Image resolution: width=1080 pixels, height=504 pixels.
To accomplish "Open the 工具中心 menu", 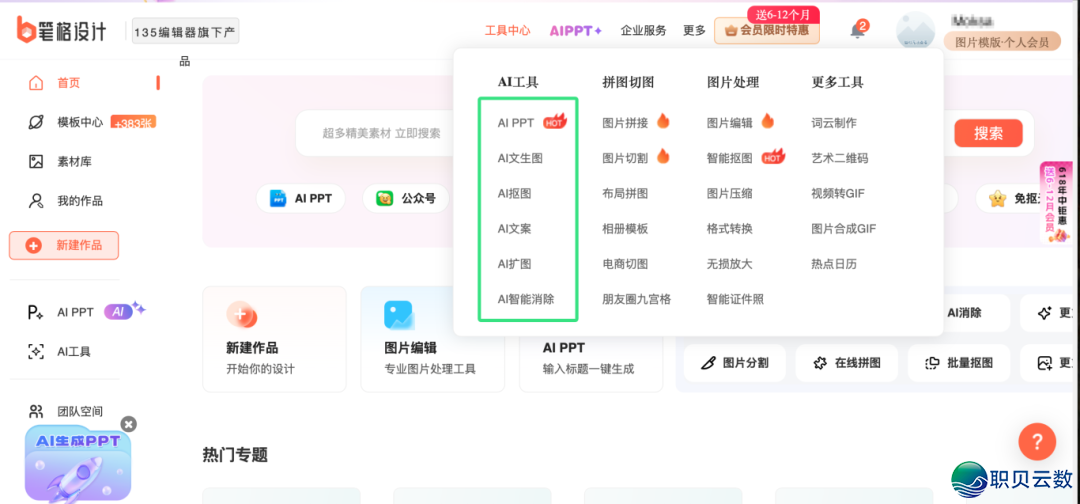I will (507, 31).
